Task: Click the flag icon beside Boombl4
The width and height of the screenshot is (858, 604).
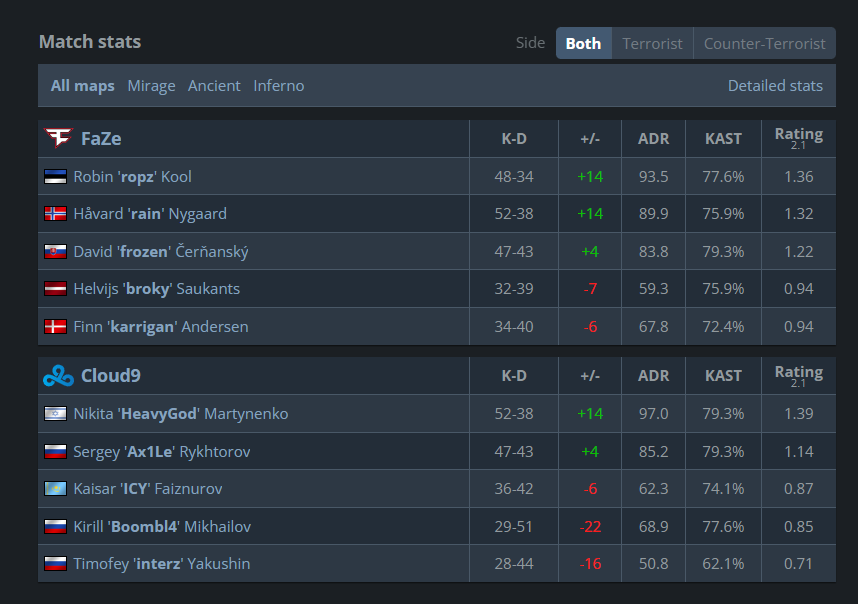Action: [55, 526]
